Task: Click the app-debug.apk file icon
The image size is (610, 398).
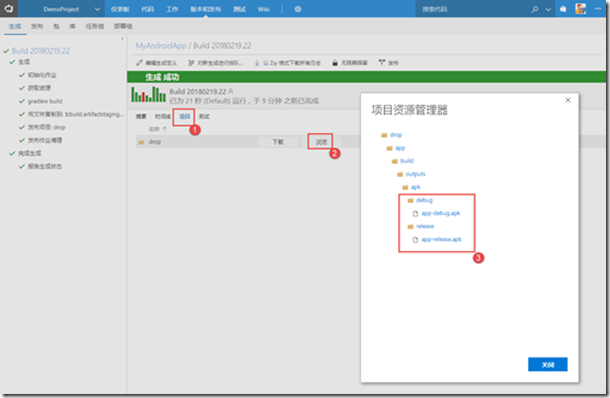Action: pos(415,213)
